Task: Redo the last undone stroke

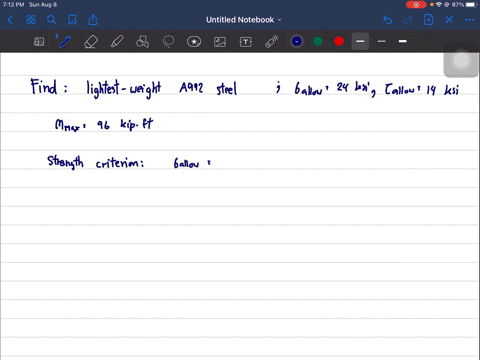Action: click(x=408, y=20)
